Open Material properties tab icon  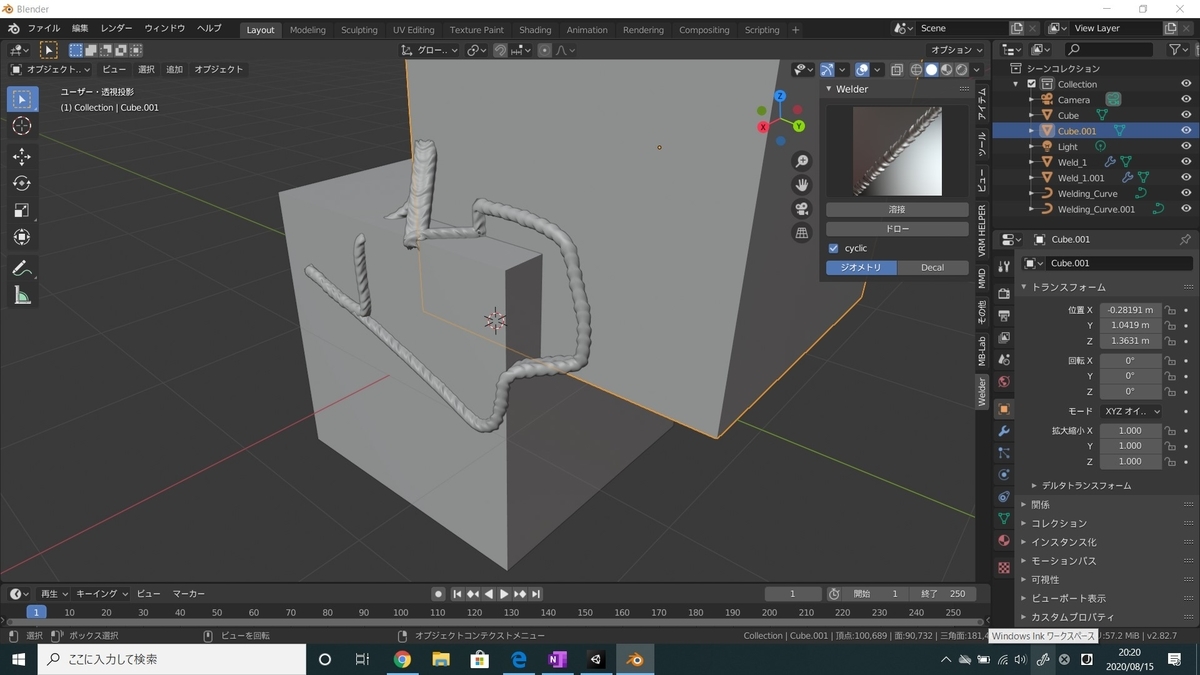[x=1004, y=541]
